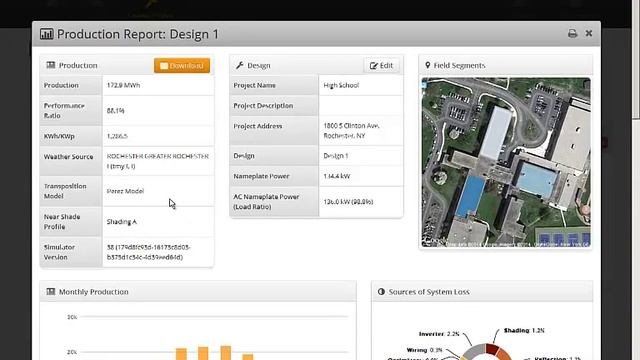This screenshot has width=640, height=360.
Task: Click the dark blue field segment on map
Action: (471, 196)
